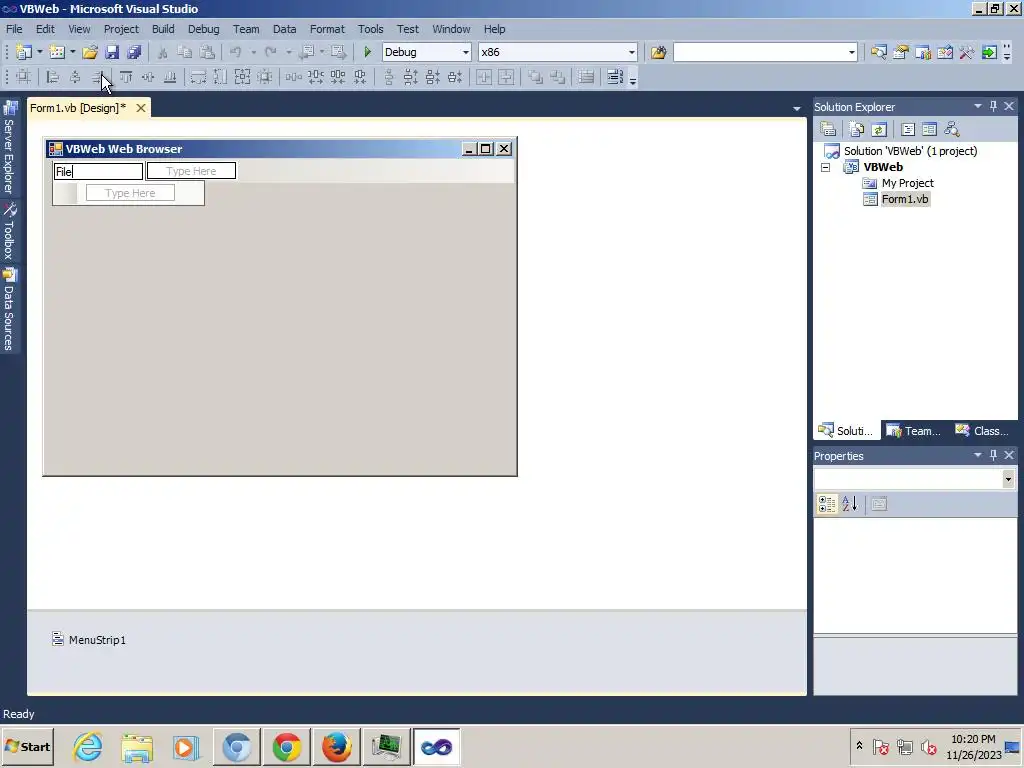Click the Align to Grid layout icon
1024x768 pixels.
coord(24,77)
